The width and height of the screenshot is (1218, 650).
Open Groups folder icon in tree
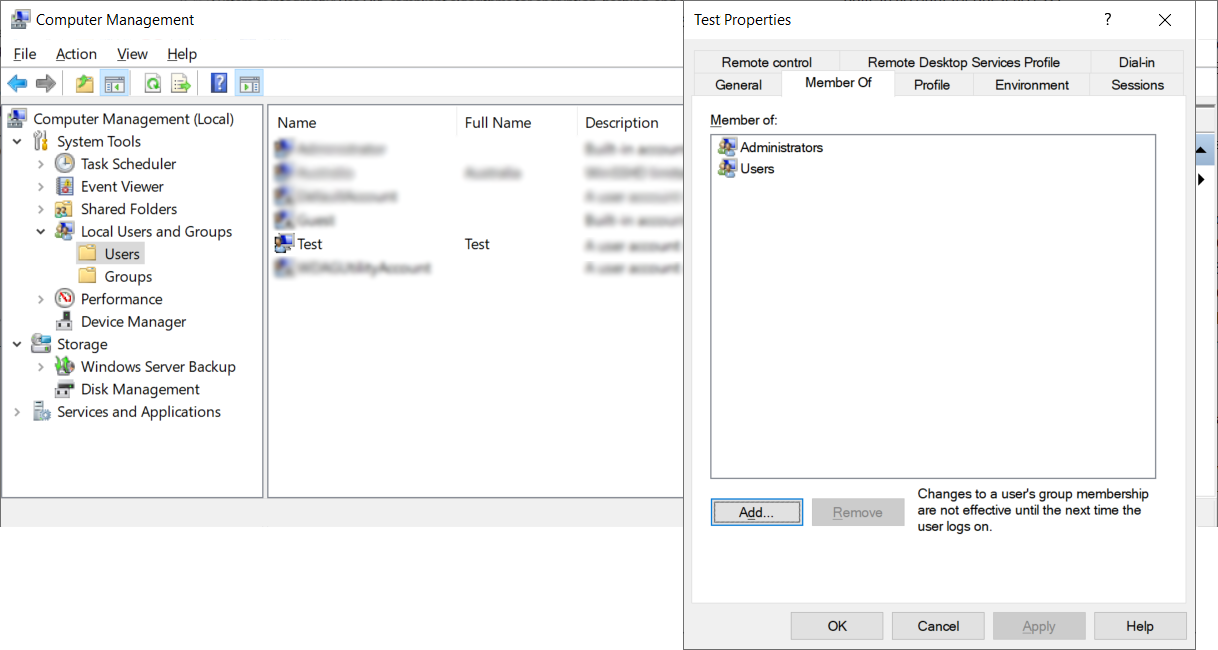click(x=88, y=276)
